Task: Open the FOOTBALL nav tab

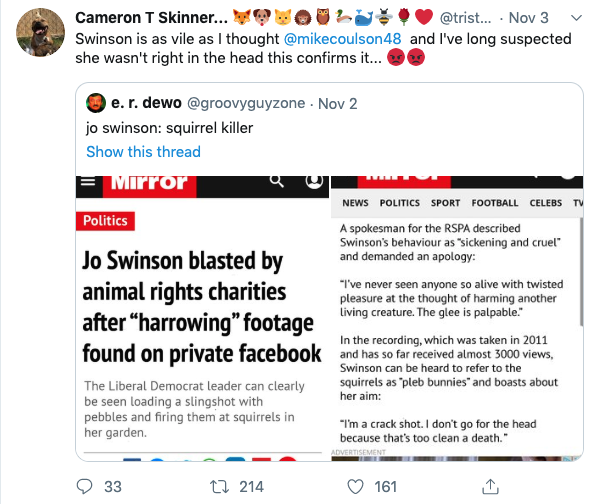Action: (495, 203)
